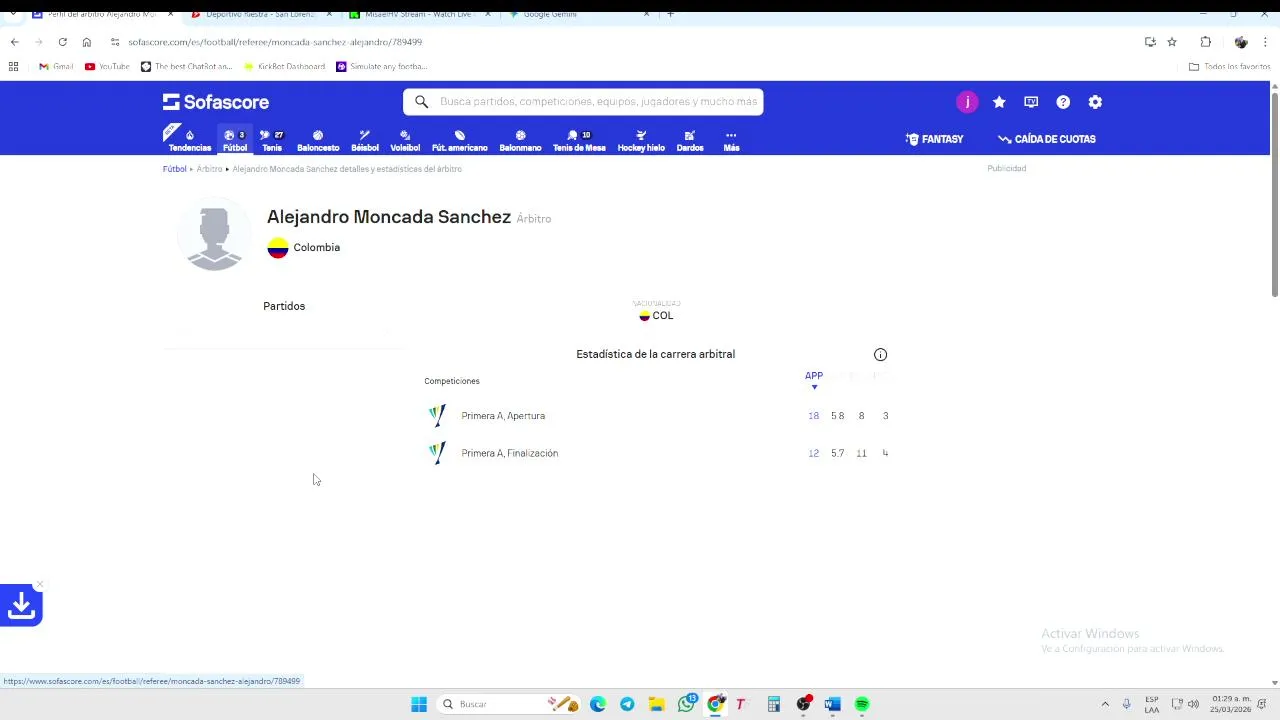Image resolution: width=1280 pixels, height=720 pixels.
Task: Open Fútbol breadcrumb link
Action: (x=174, y=169)
